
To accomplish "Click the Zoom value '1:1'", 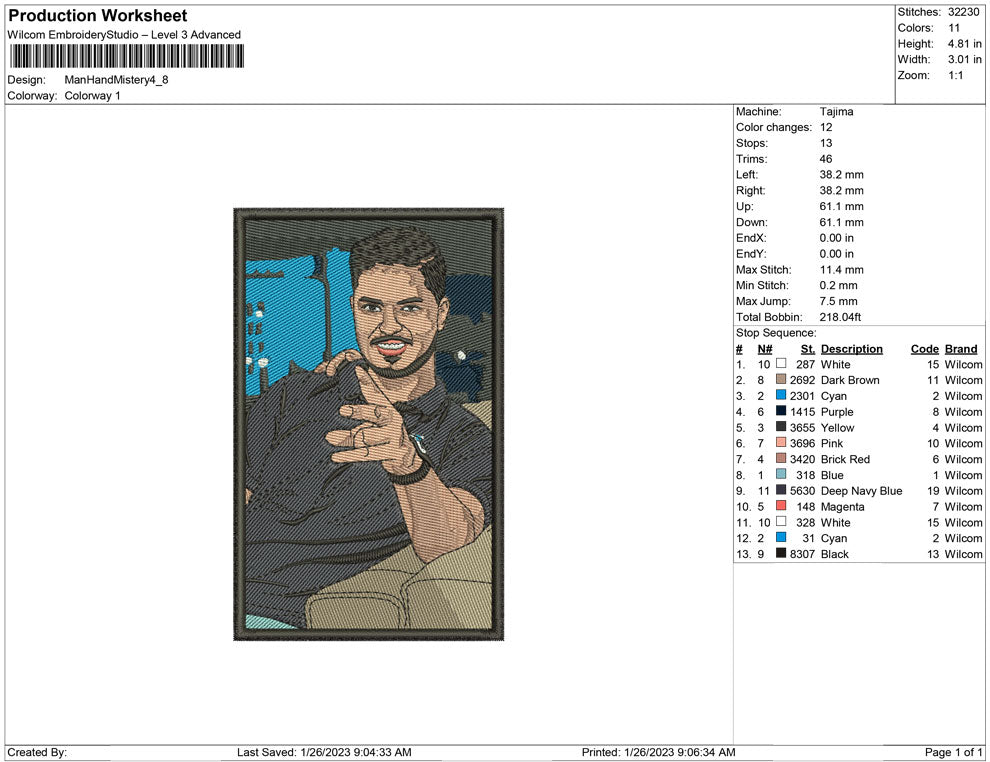I will [x=955, y=75].
